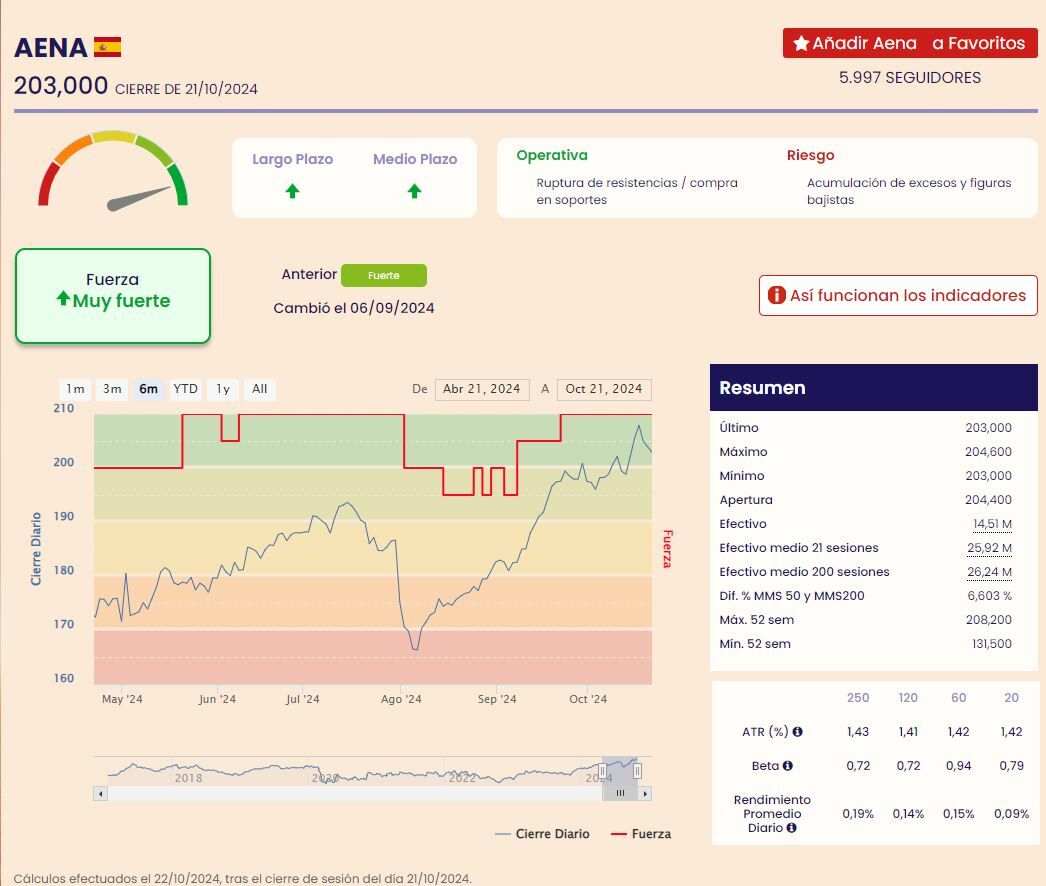This screenshot has width=1046, height=886.
Task: Click the Efectivo value 14,51 M
Action: pos(992,524)
